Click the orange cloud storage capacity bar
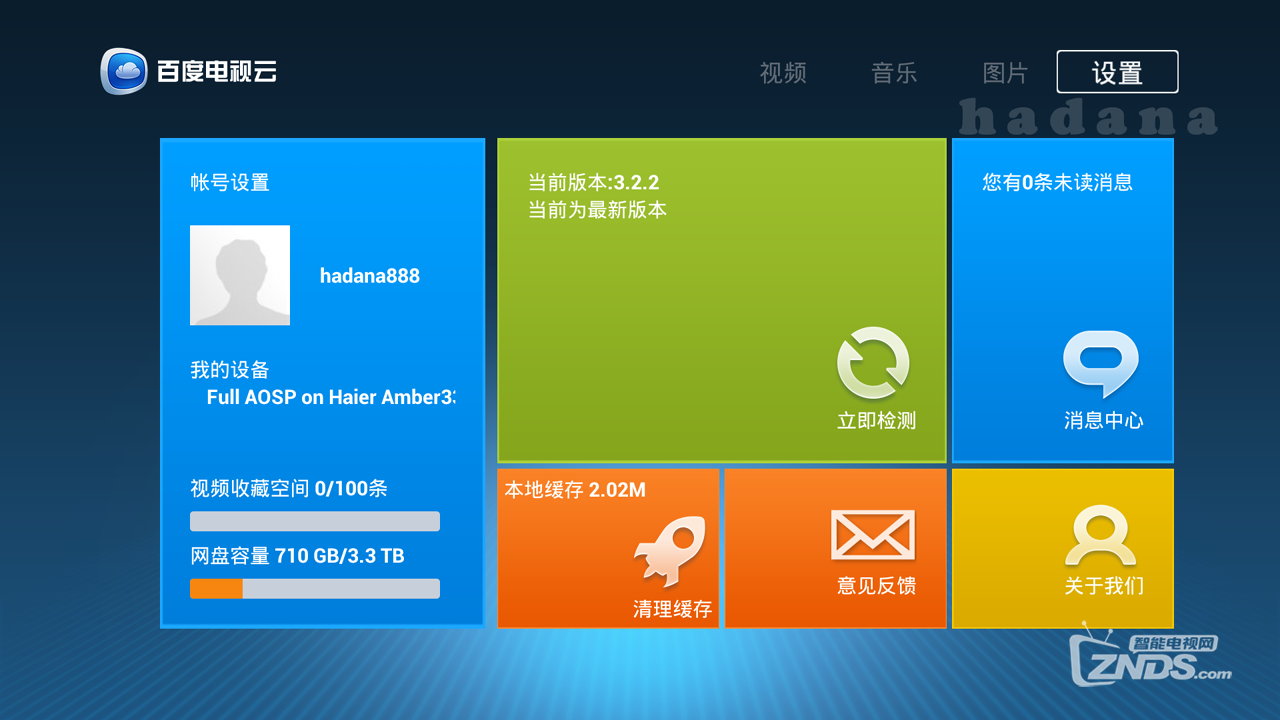The height and width of the screenshot is (720, 1280). [315, 588]
